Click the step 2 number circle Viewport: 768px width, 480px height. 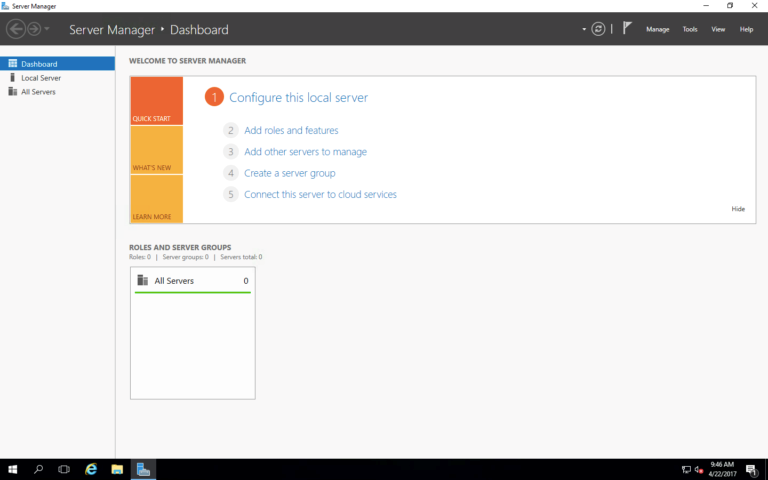[231, 130]
